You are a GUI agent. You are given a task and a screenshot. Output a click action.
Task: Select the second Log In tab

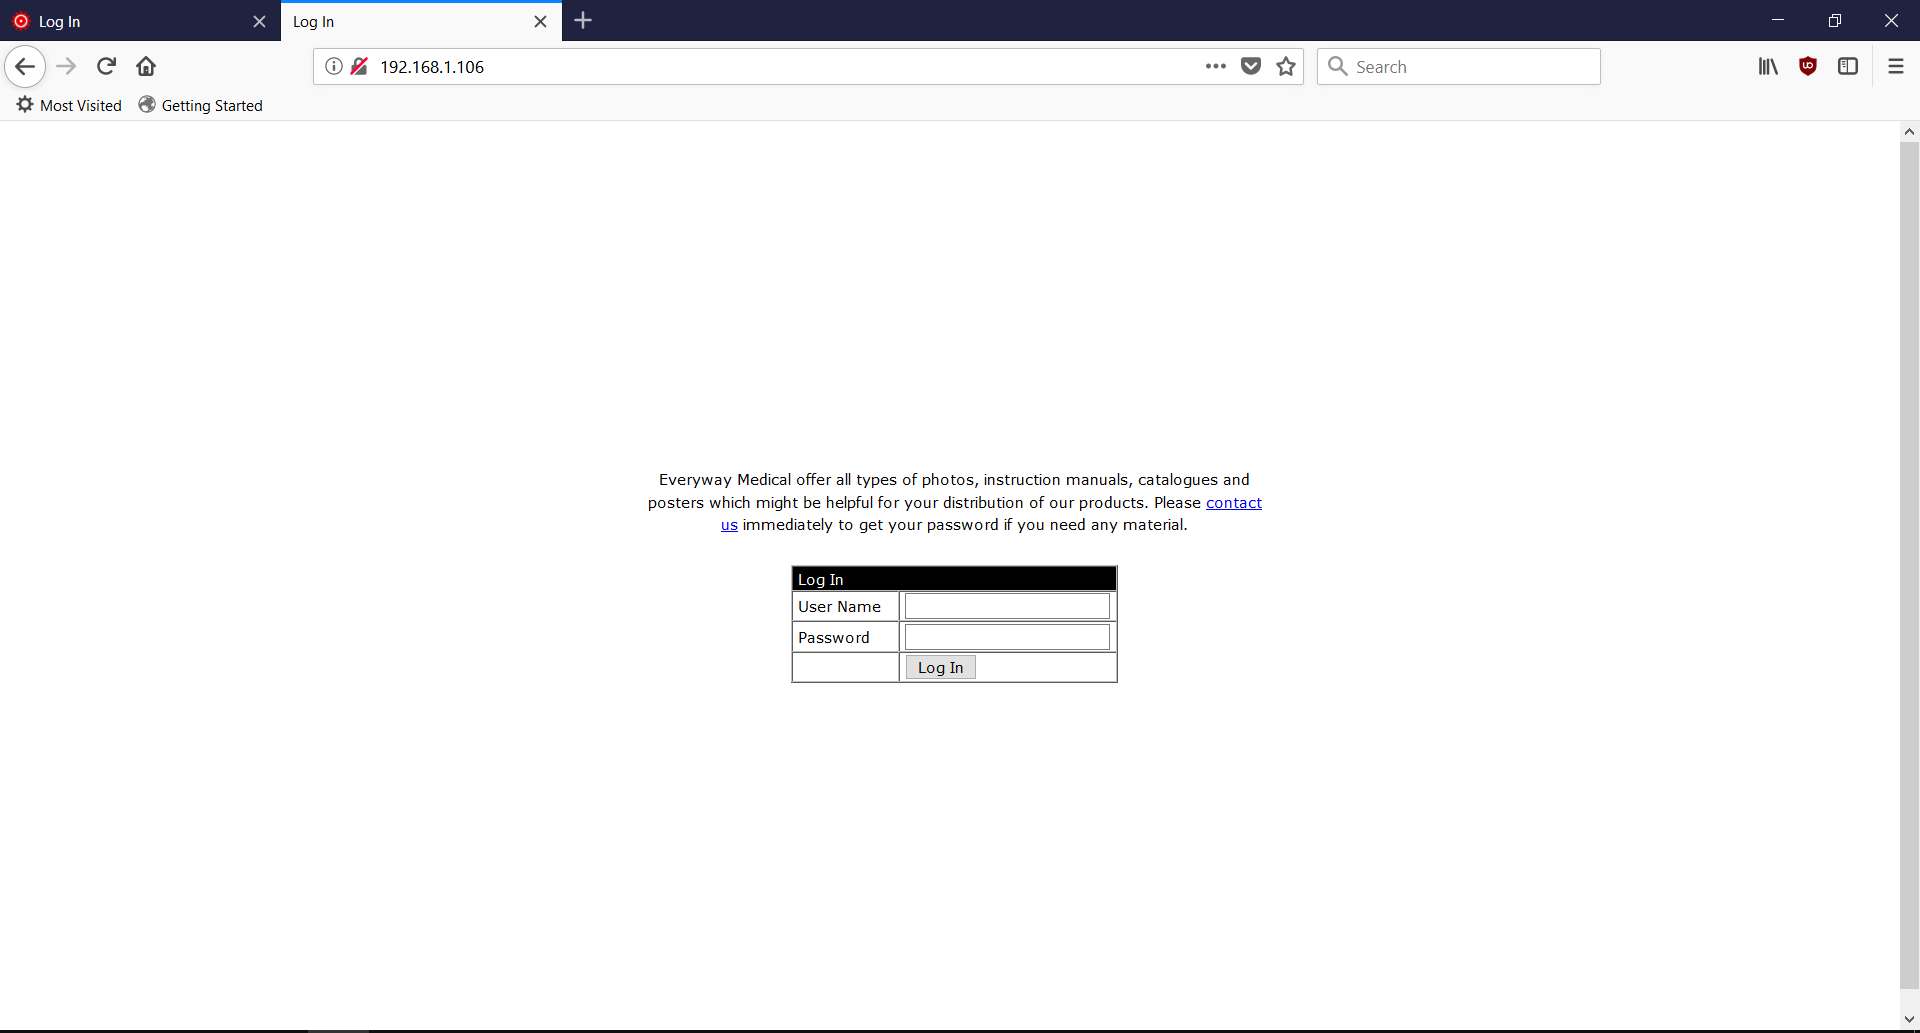[x=421, y=21]
